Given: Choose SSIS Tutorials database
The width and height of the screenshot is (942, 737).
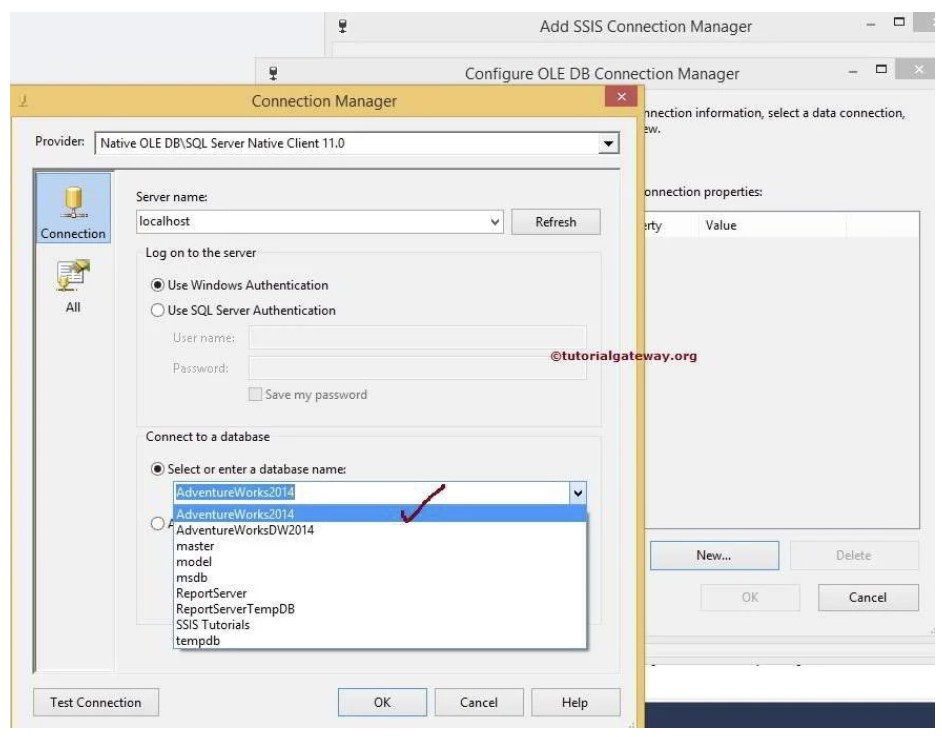Looking at the screenshot, I should tap(380, 625).
